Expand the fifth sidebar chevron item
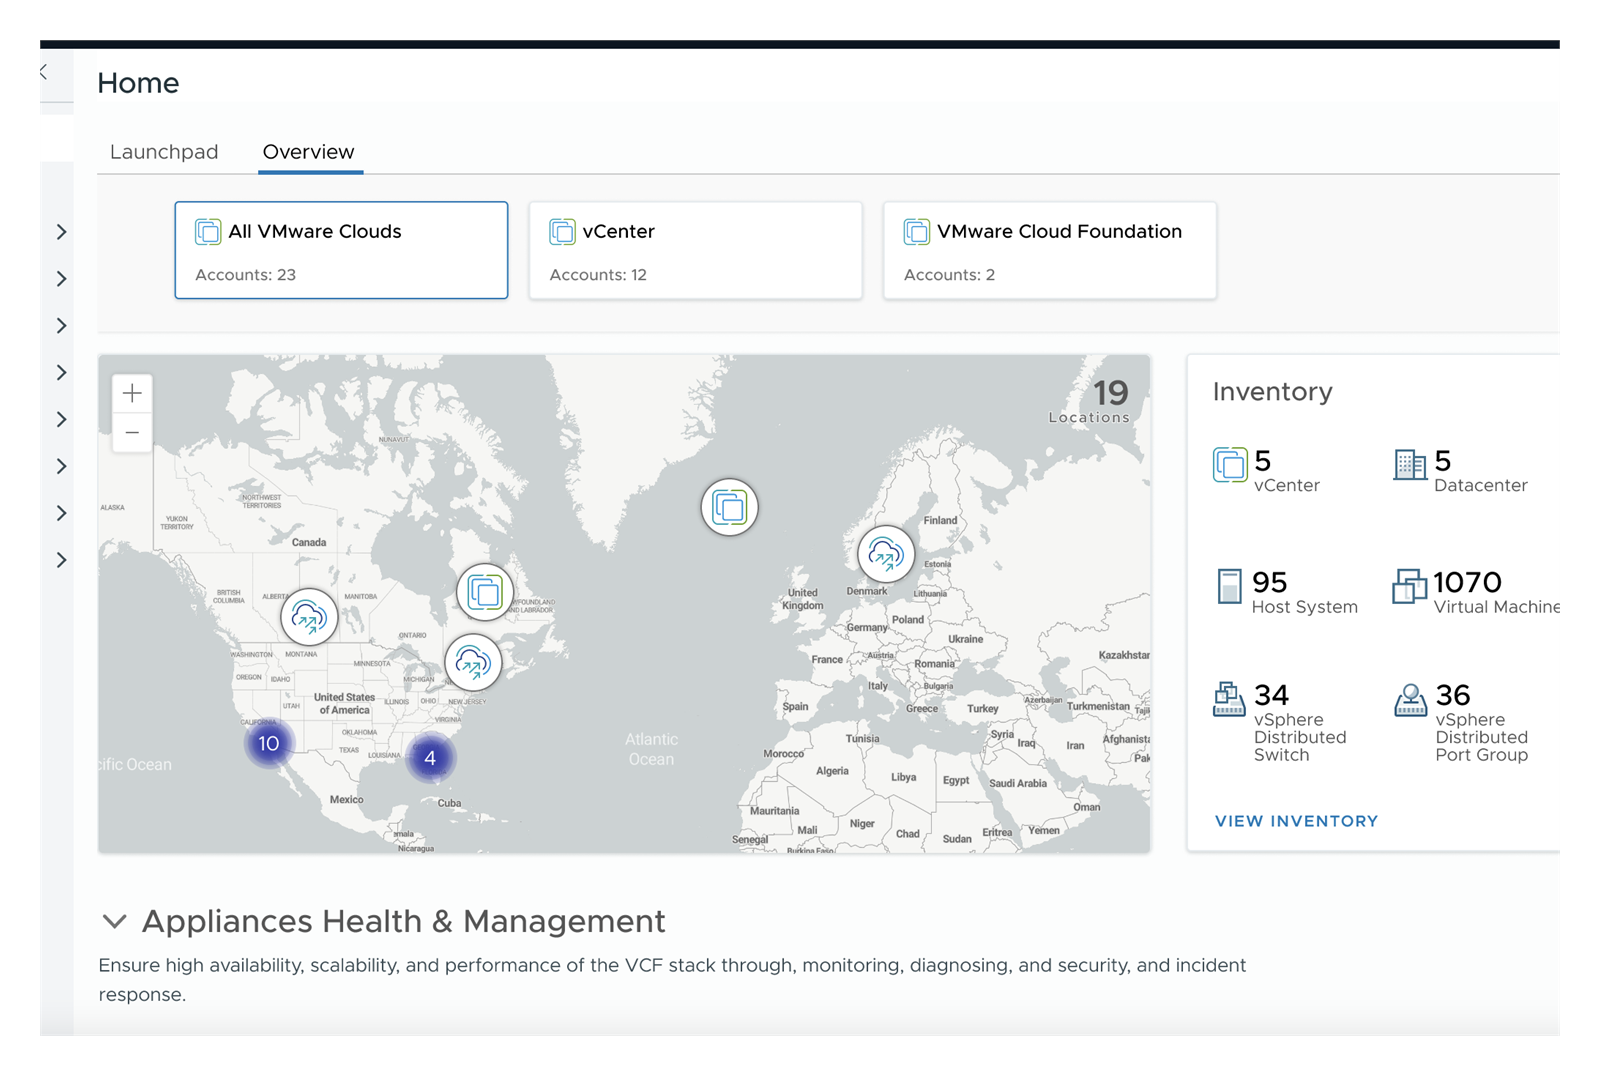The height and width of the screenshot is (1076, 1600). pyautogui.click(x=62, y=419)
